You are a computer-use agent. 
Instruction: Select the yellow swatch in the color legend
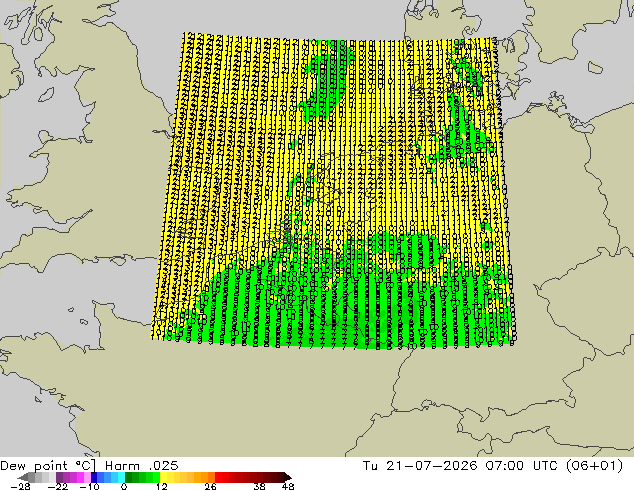(x=163, y=477)
